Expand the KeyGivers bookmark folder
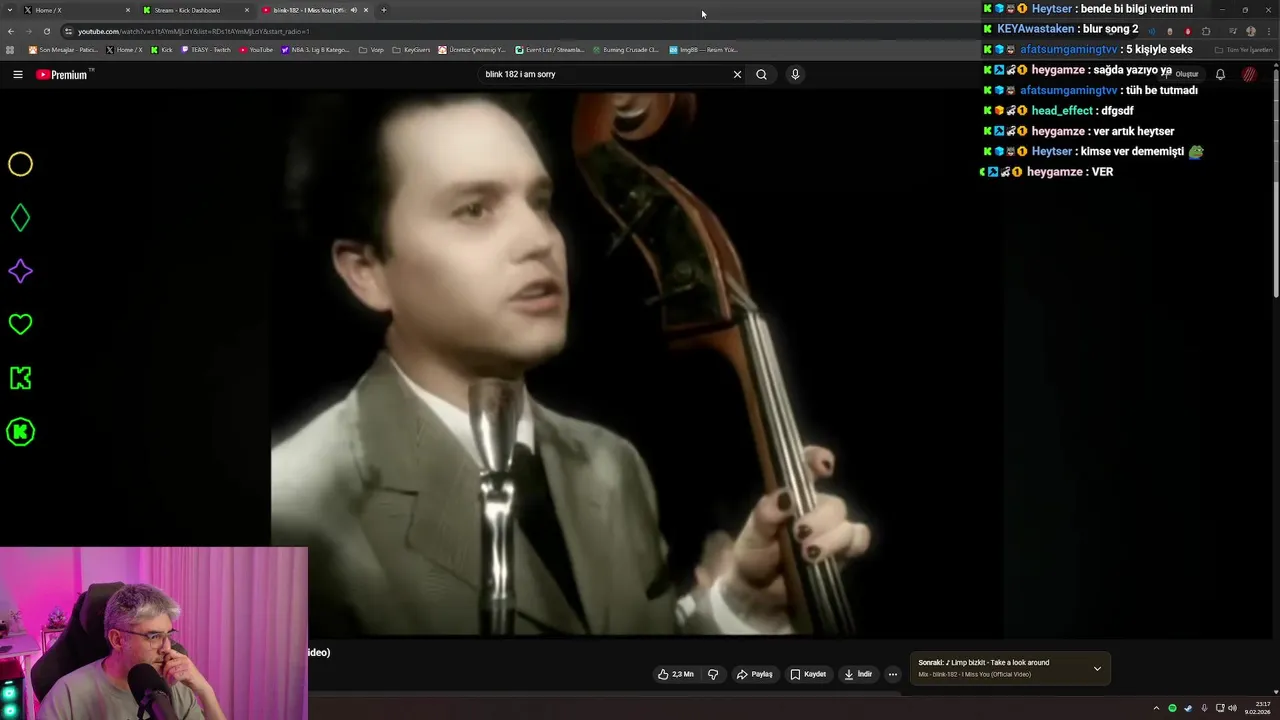This screenshot has width=1280, height=720. click(411, 49)
